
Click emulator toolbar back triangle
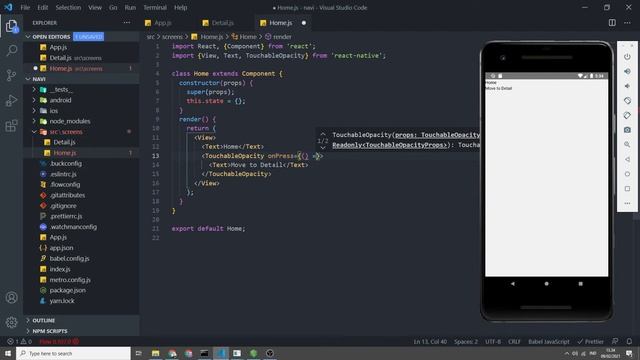627,159
